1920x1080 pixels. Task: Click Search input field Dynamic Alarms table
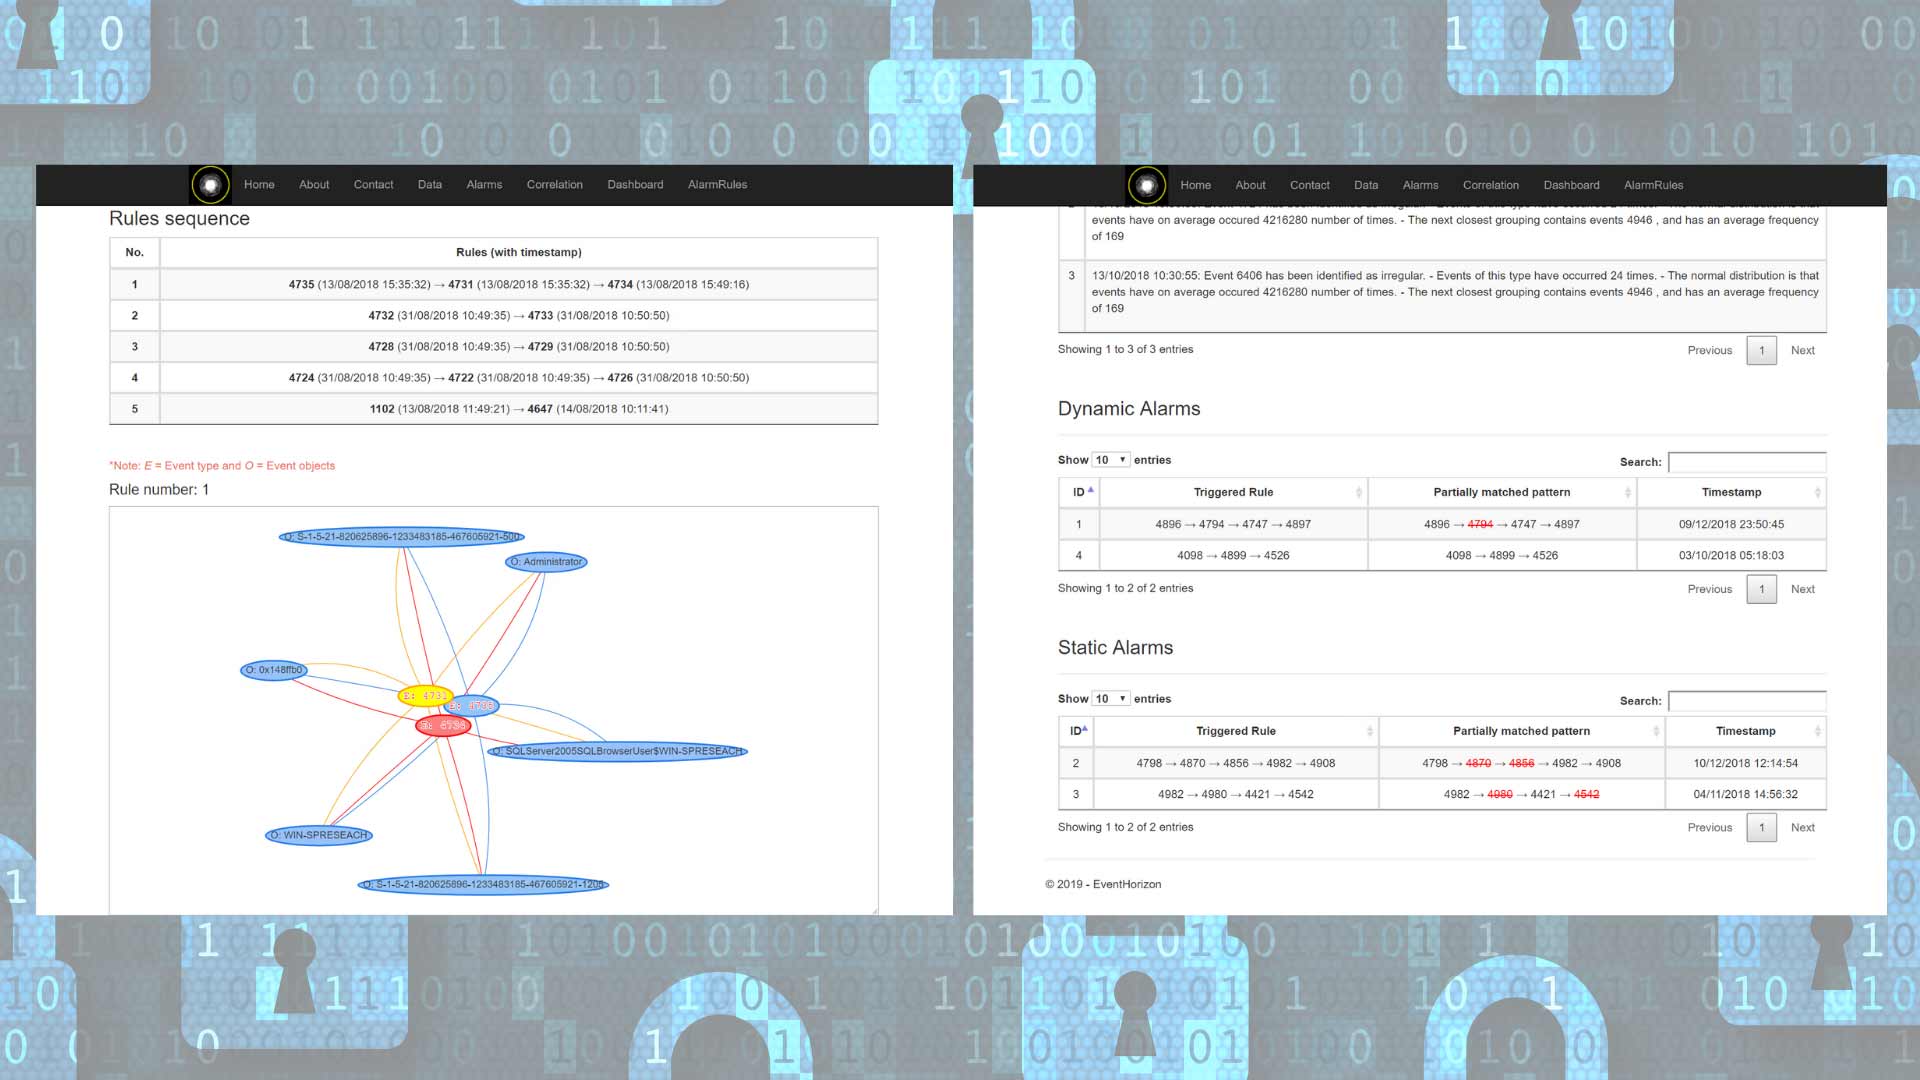(x=1747, y=462)
